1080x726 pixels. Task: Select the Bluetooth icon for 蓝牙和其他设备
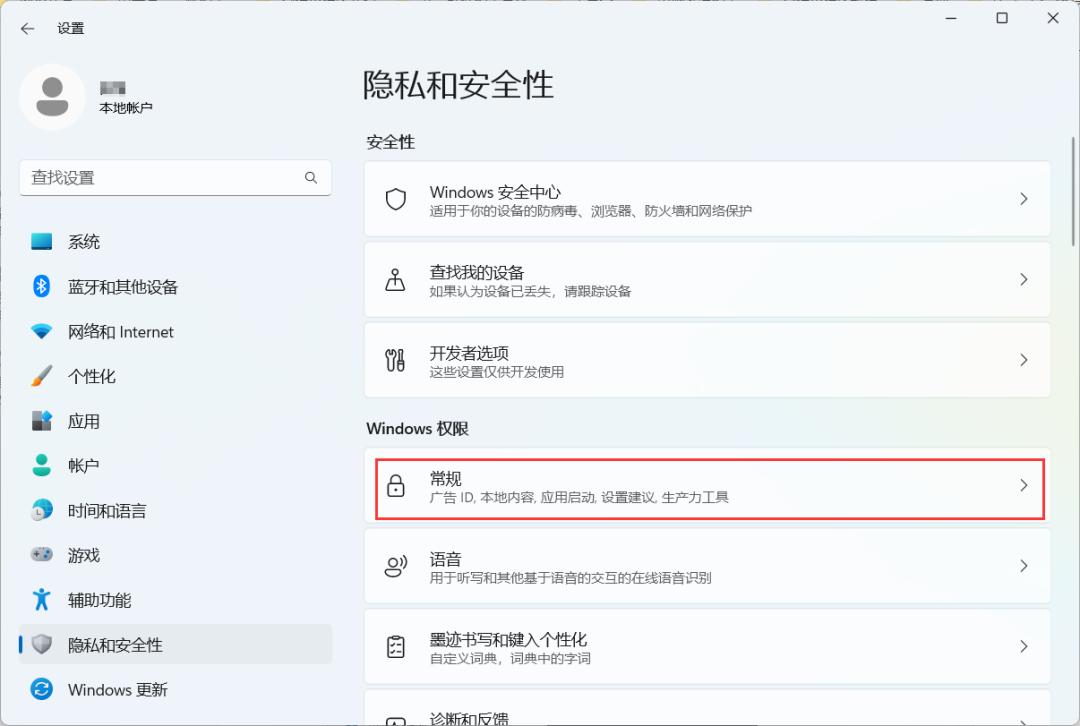pyautogui.click(x=41, y=286)
